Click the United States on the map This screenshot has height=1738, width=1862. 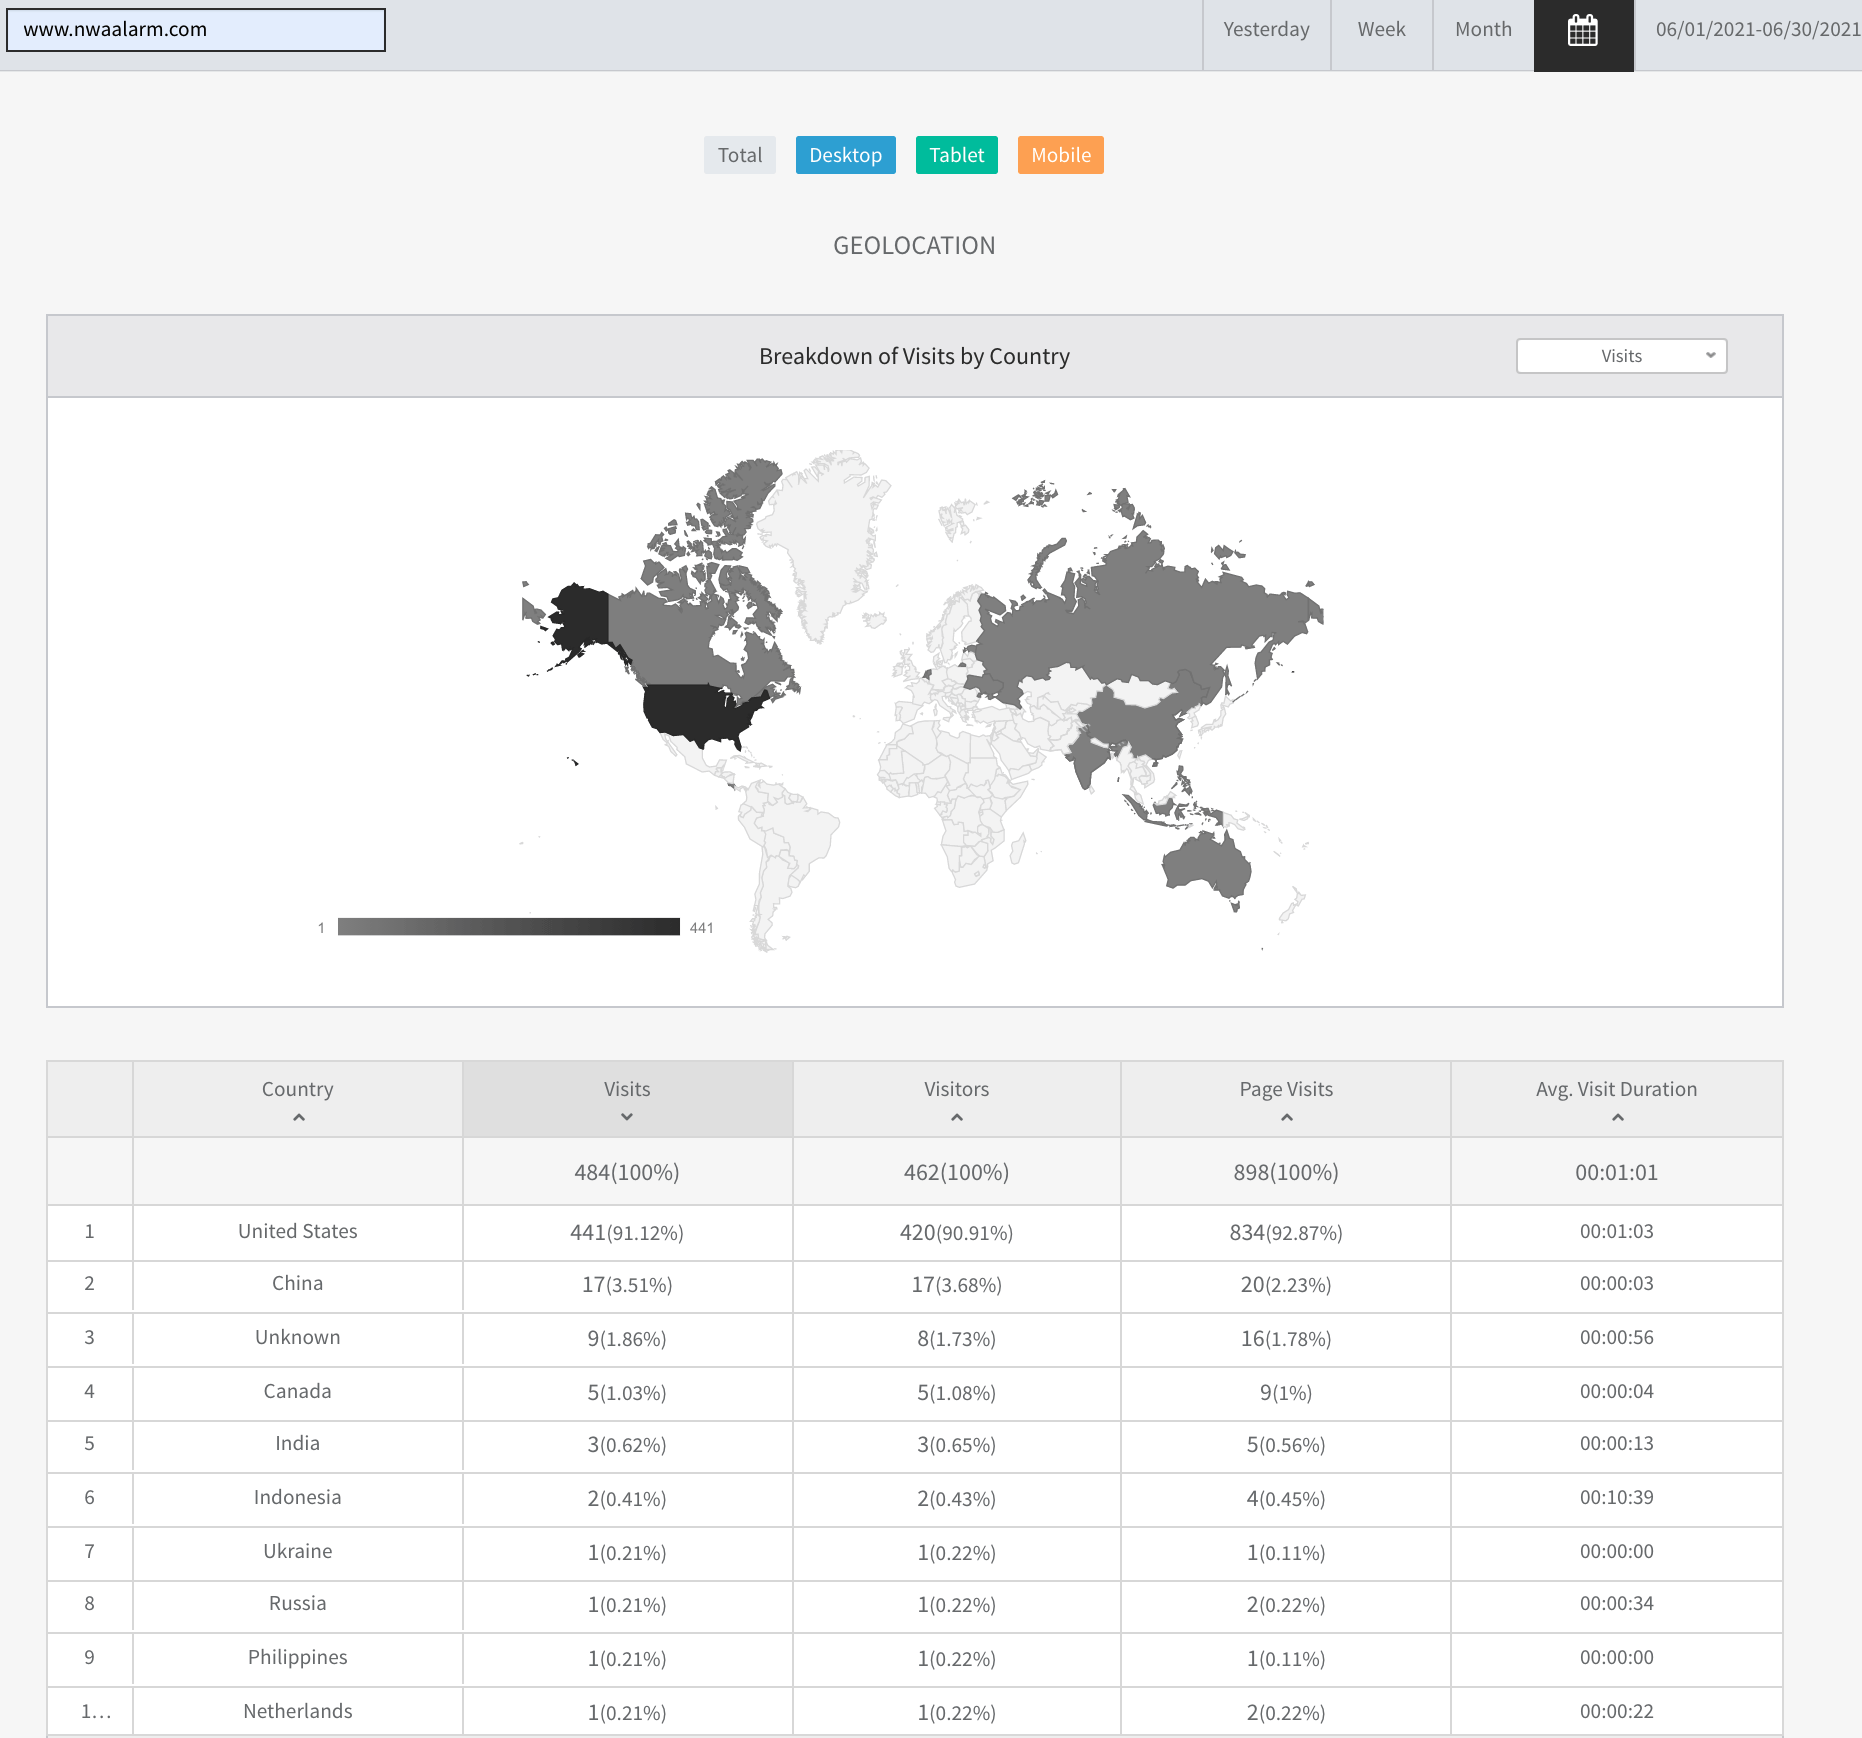point(700,712)
